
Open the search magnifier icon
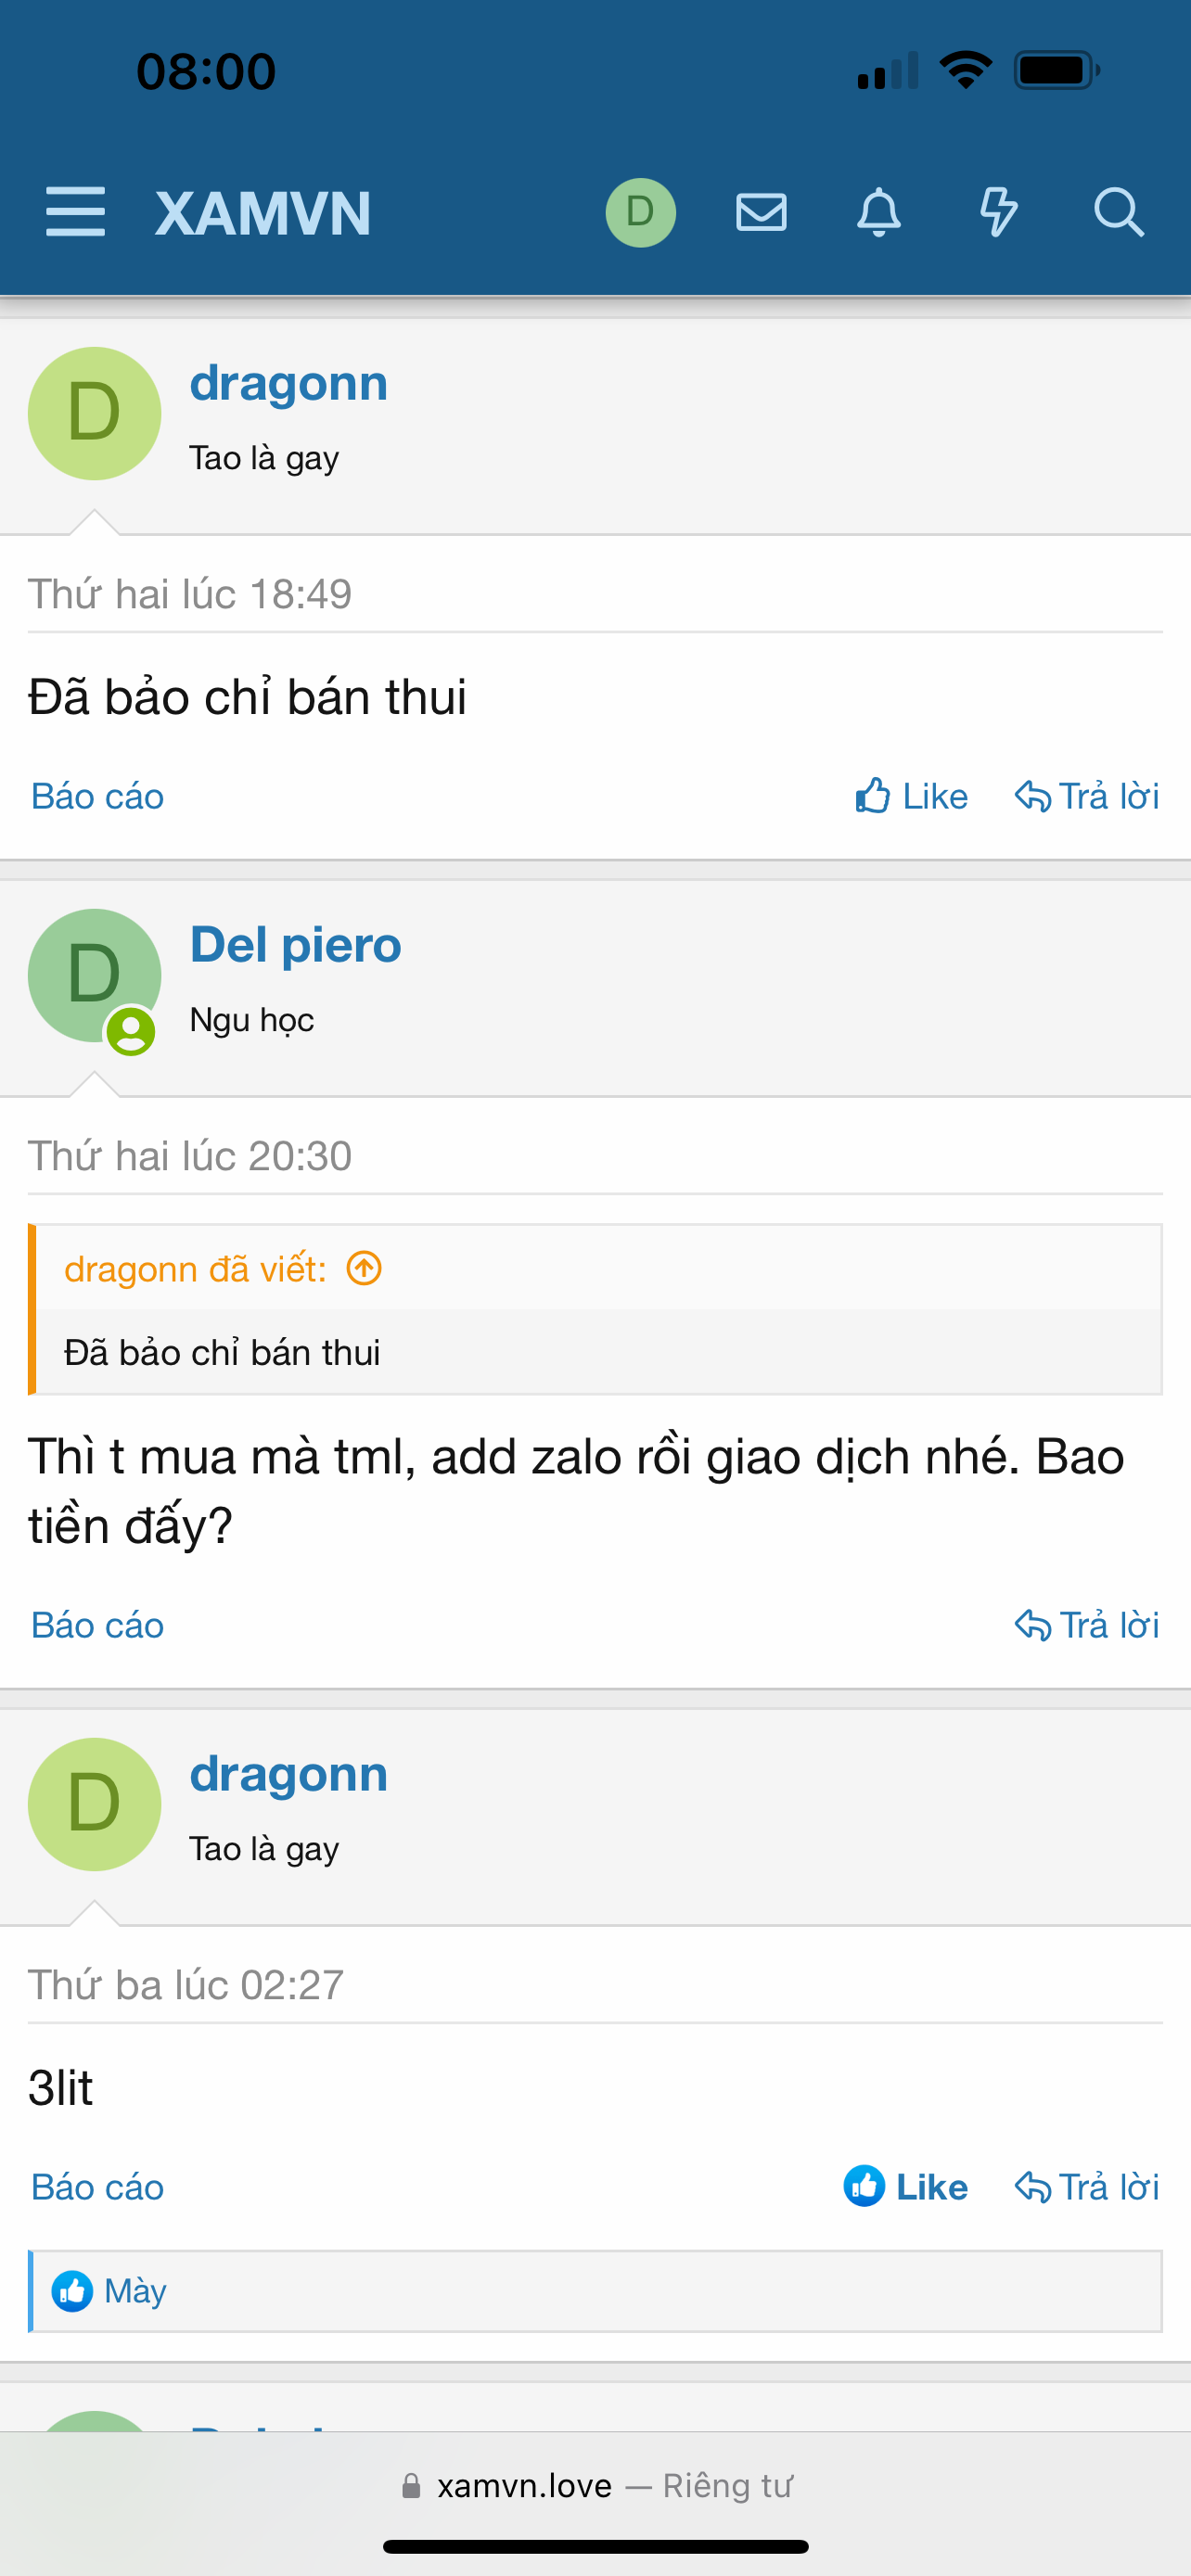tap(1118, 212)
